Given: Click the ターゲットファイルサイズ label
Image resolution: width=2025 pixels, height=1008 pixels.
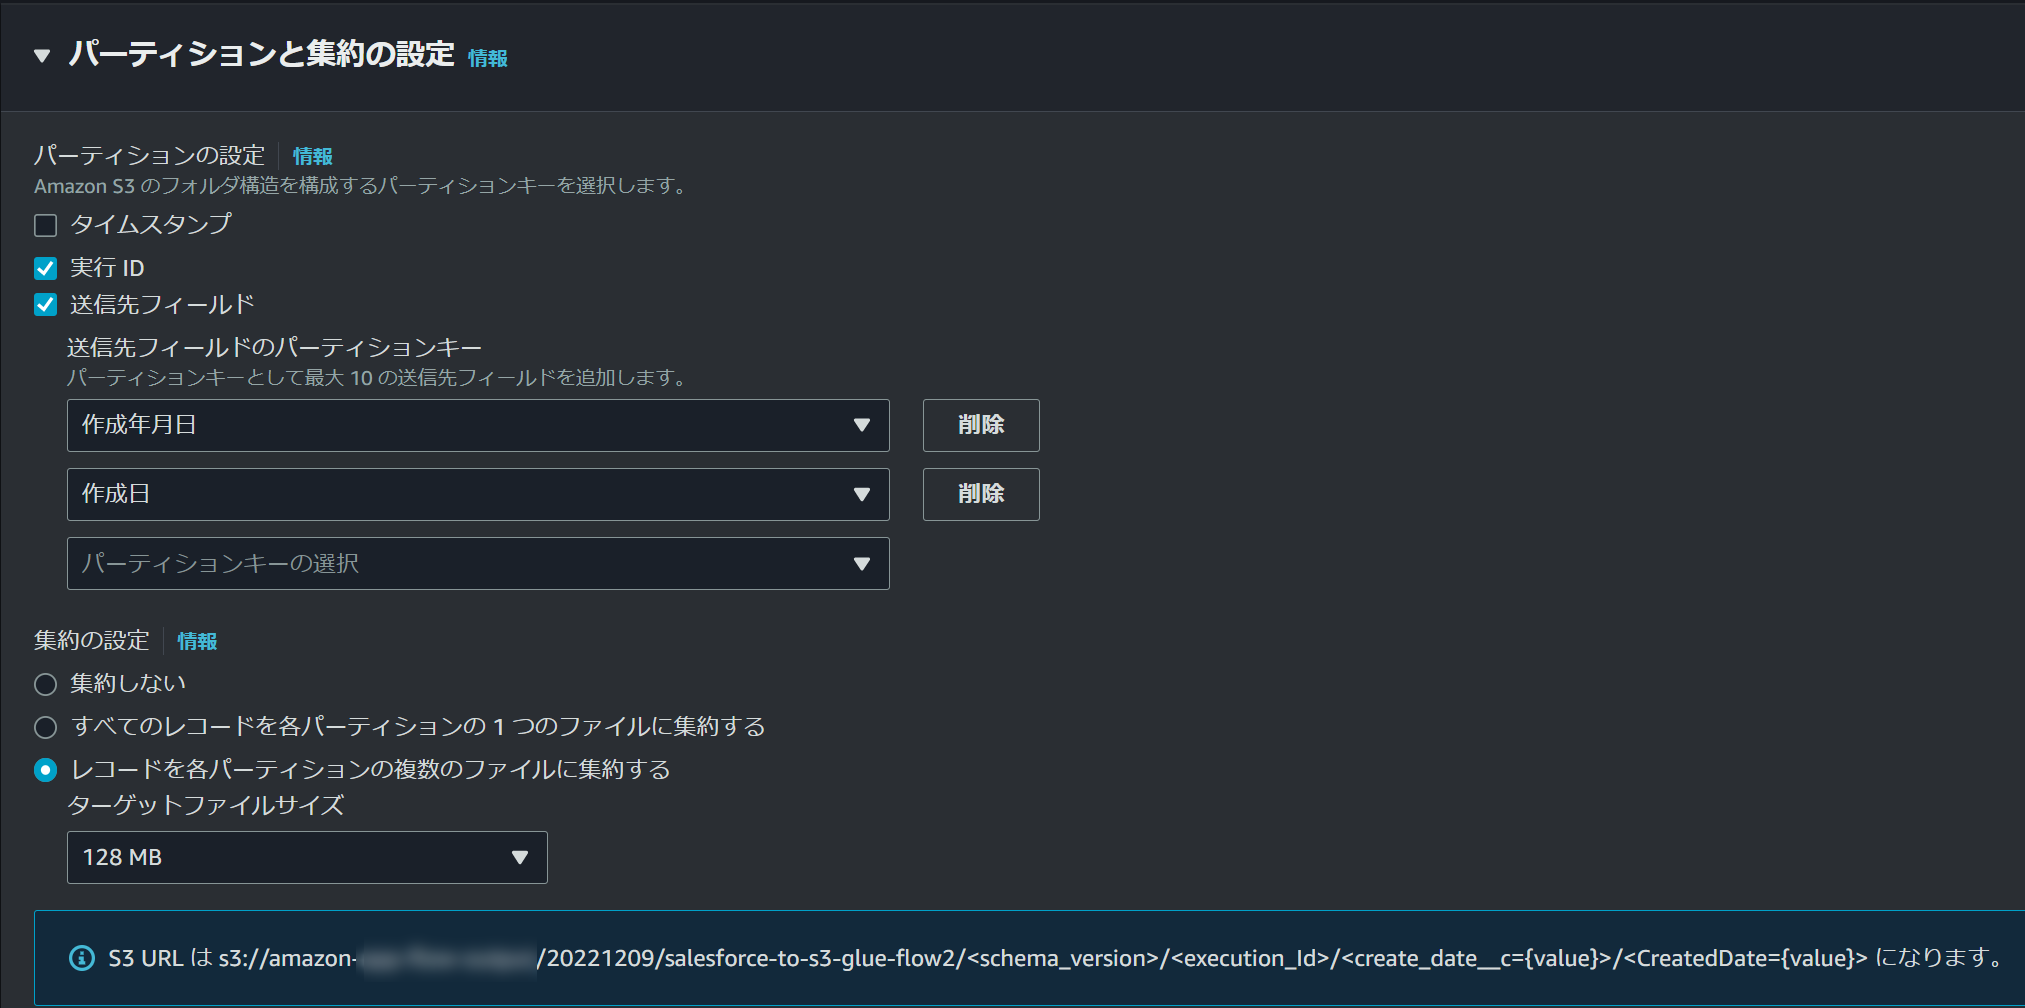Looking at the screenshot, I should (206, 805).
